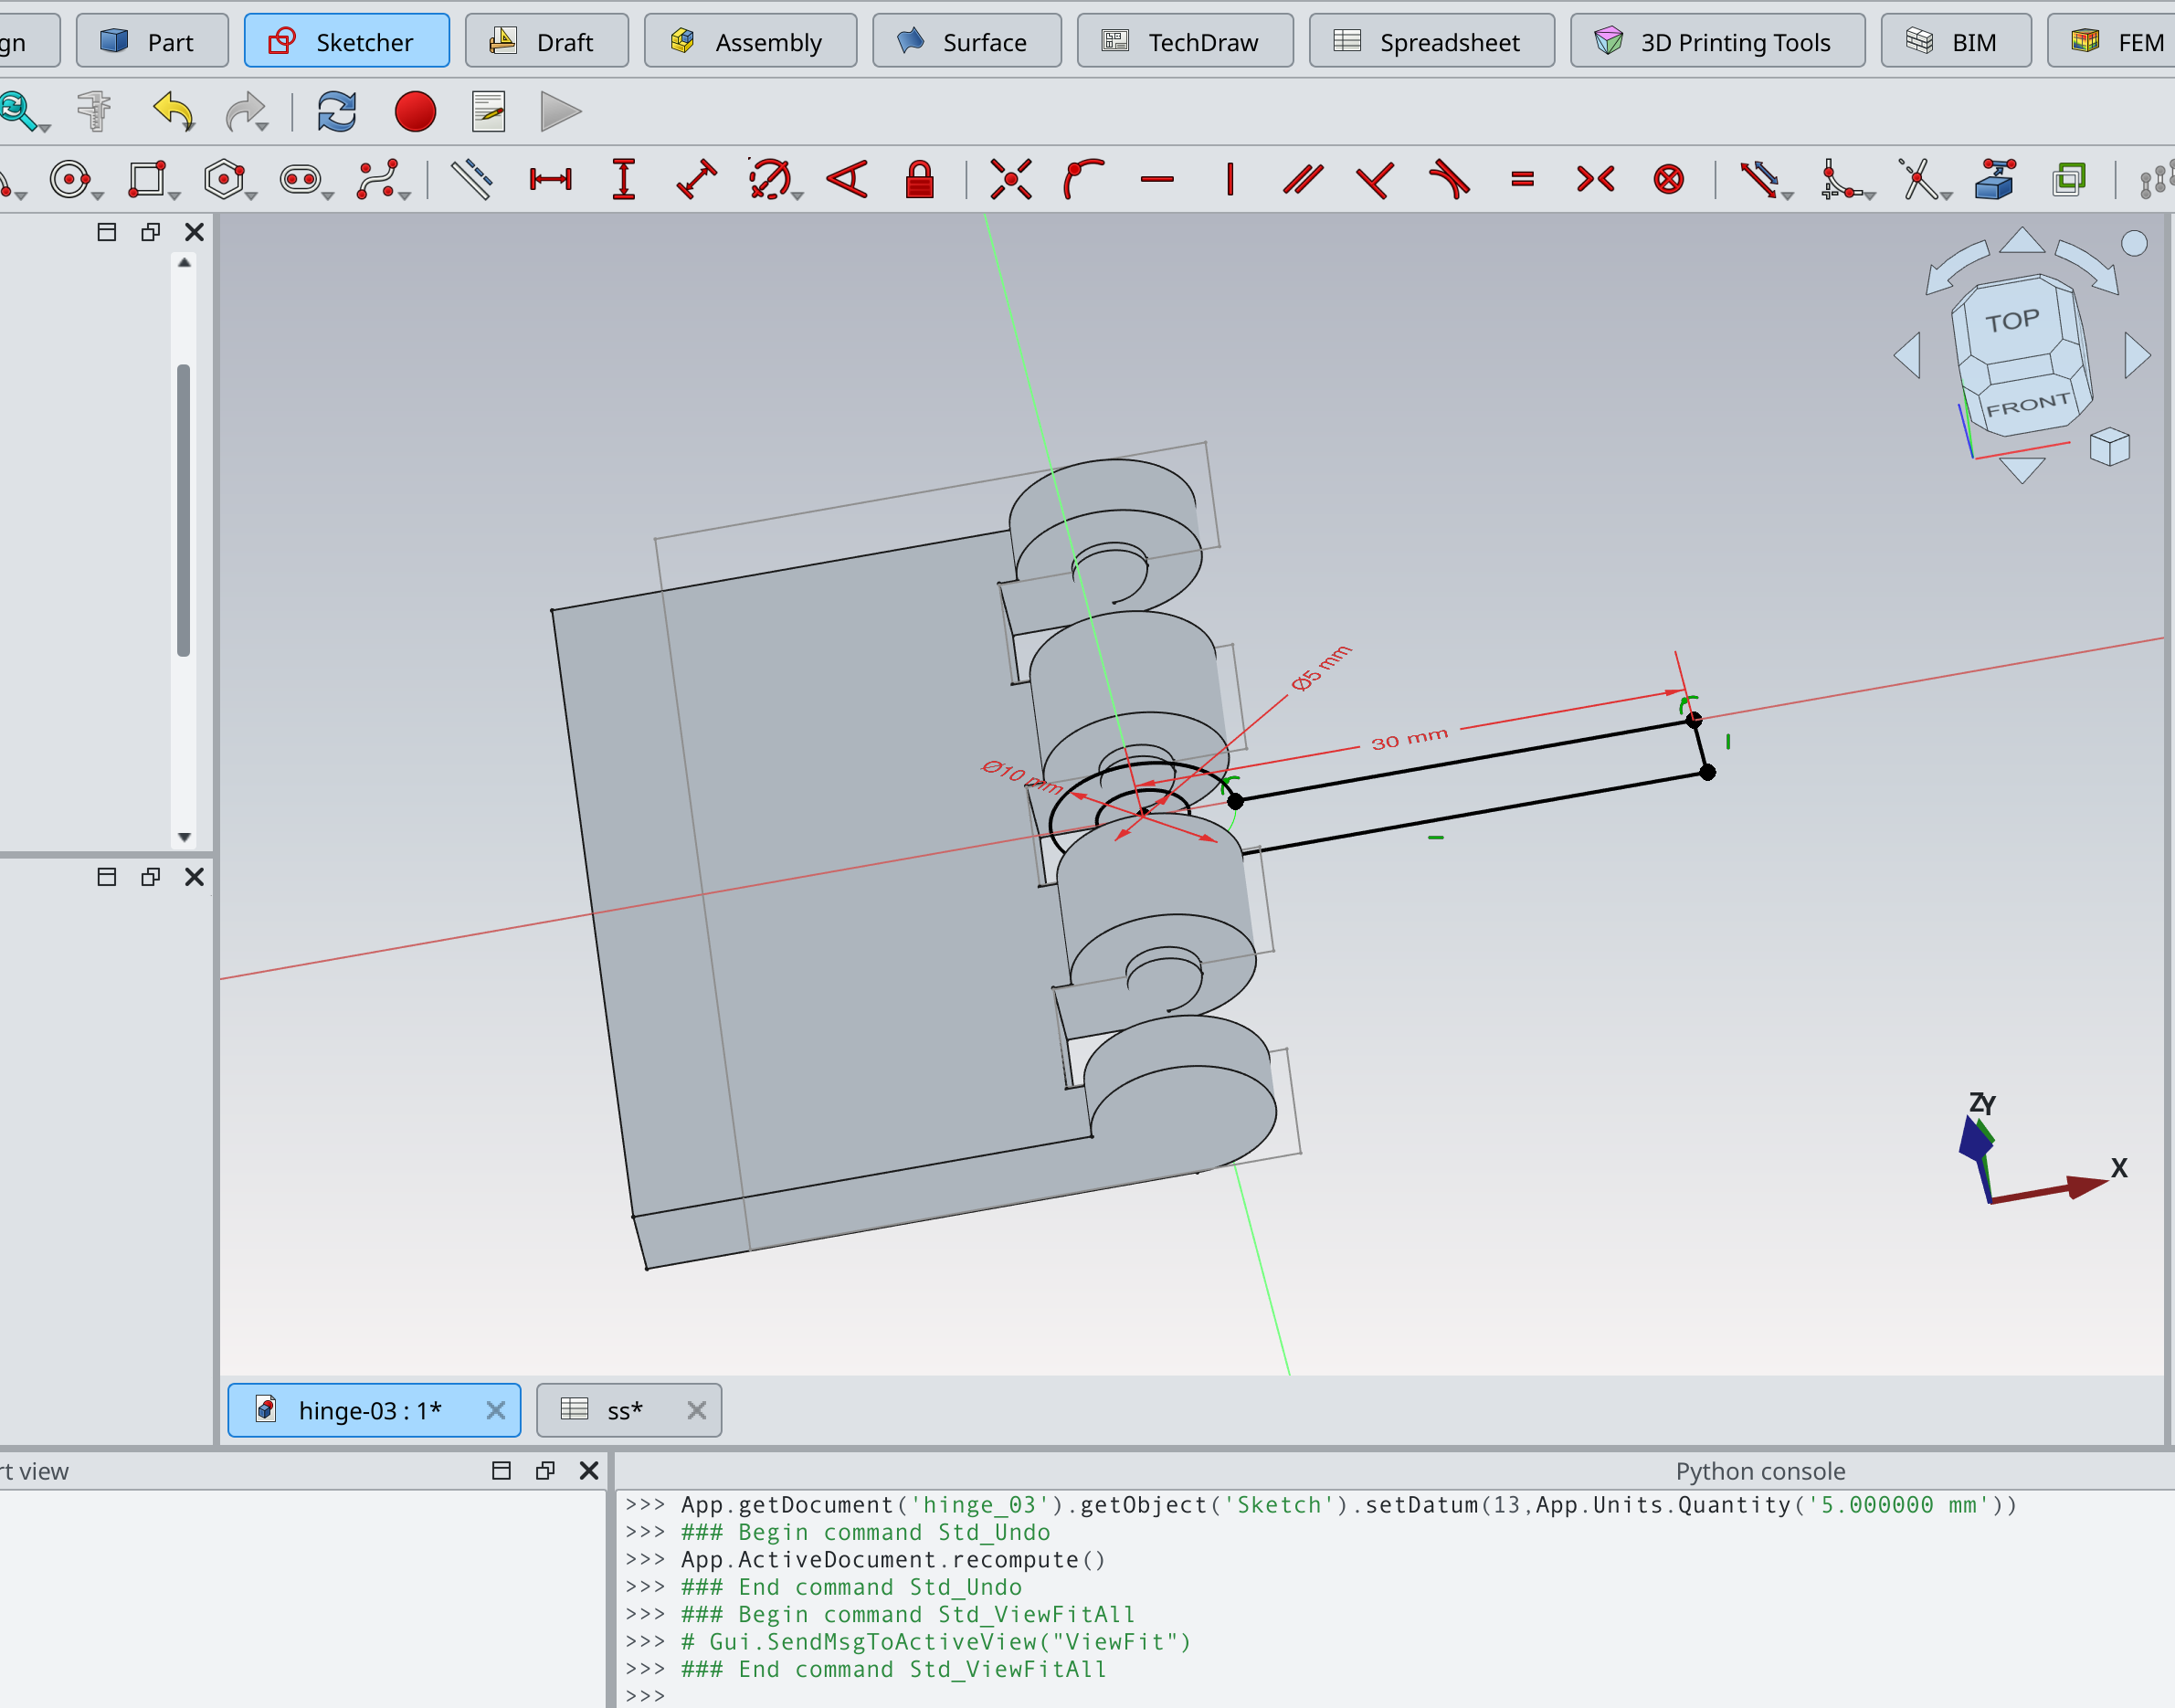2175x1708 pixels.
Task: Switch to the Part workbench tab
Action: pos(152,41)
